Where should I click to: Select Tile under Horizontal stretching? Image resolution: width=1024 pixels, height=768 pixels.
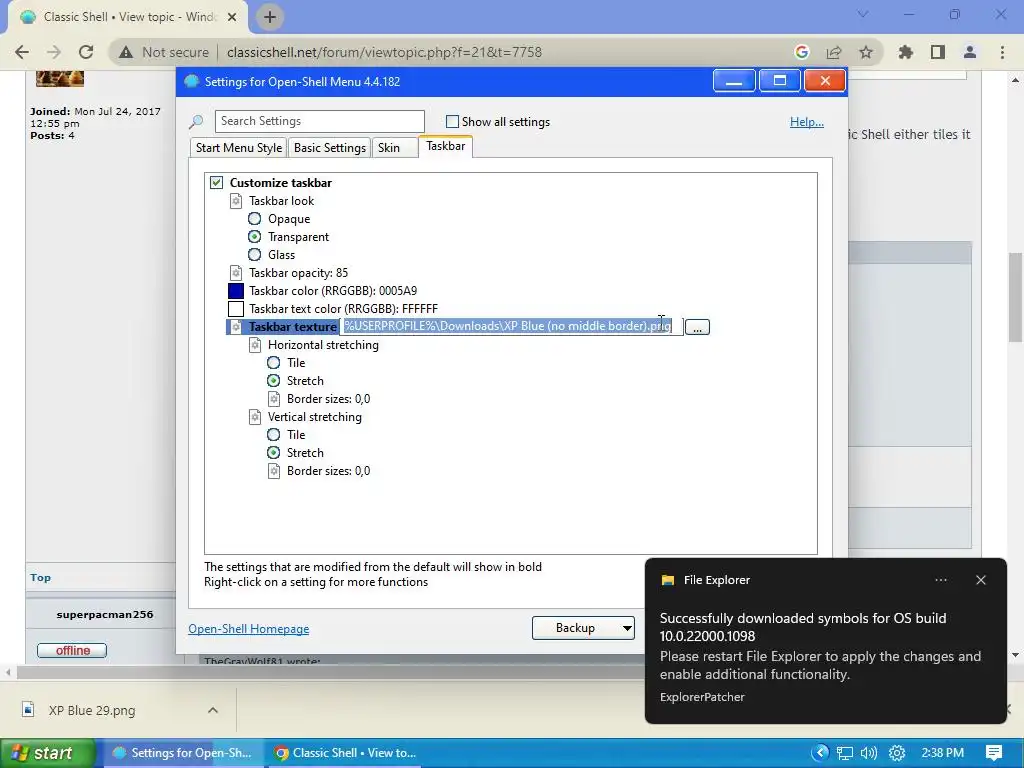point(274,363)
